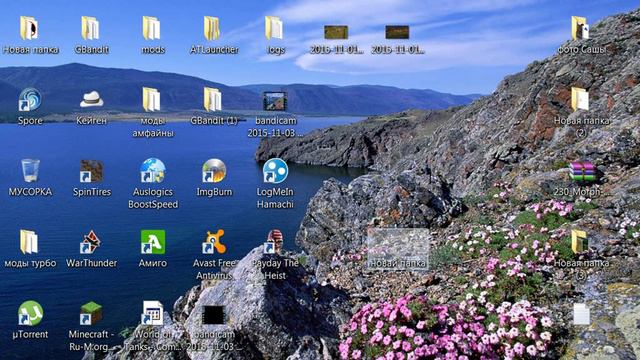Select the Кейген hat icon
The height and width of the screenshot is (360, 640).
click(x=91, y=100)
